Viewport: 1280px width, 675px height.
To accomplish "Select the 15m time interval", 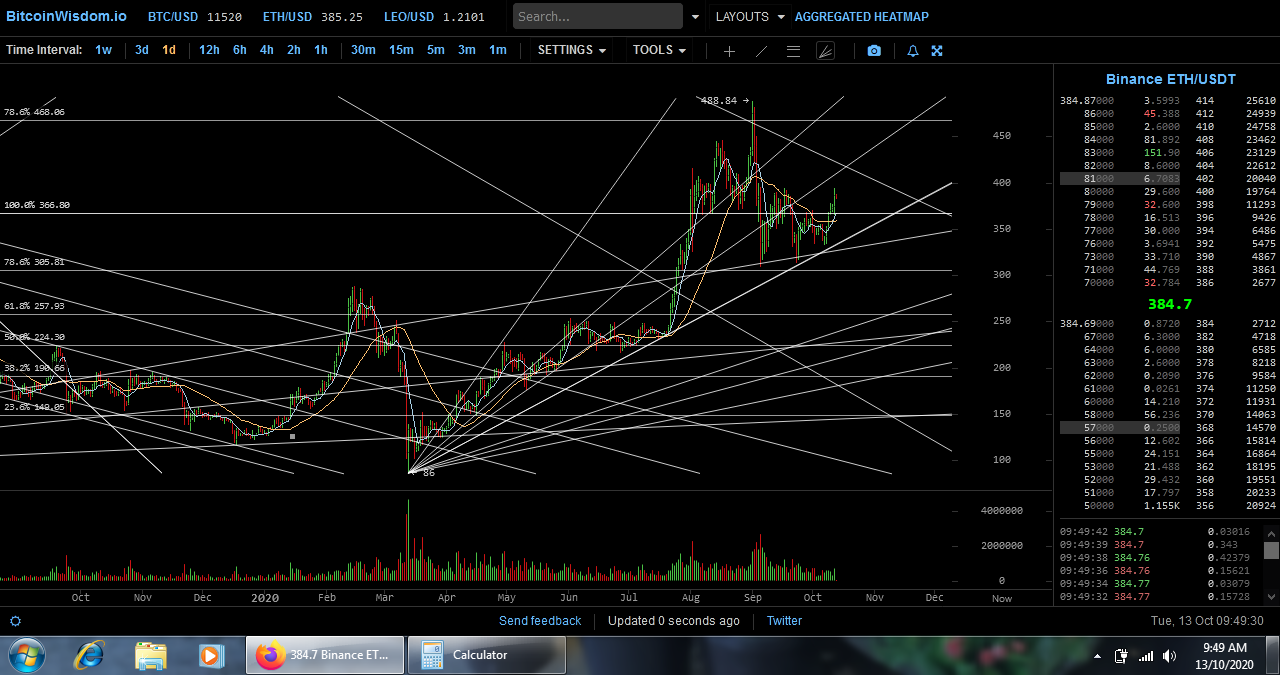I will (401, 50).
